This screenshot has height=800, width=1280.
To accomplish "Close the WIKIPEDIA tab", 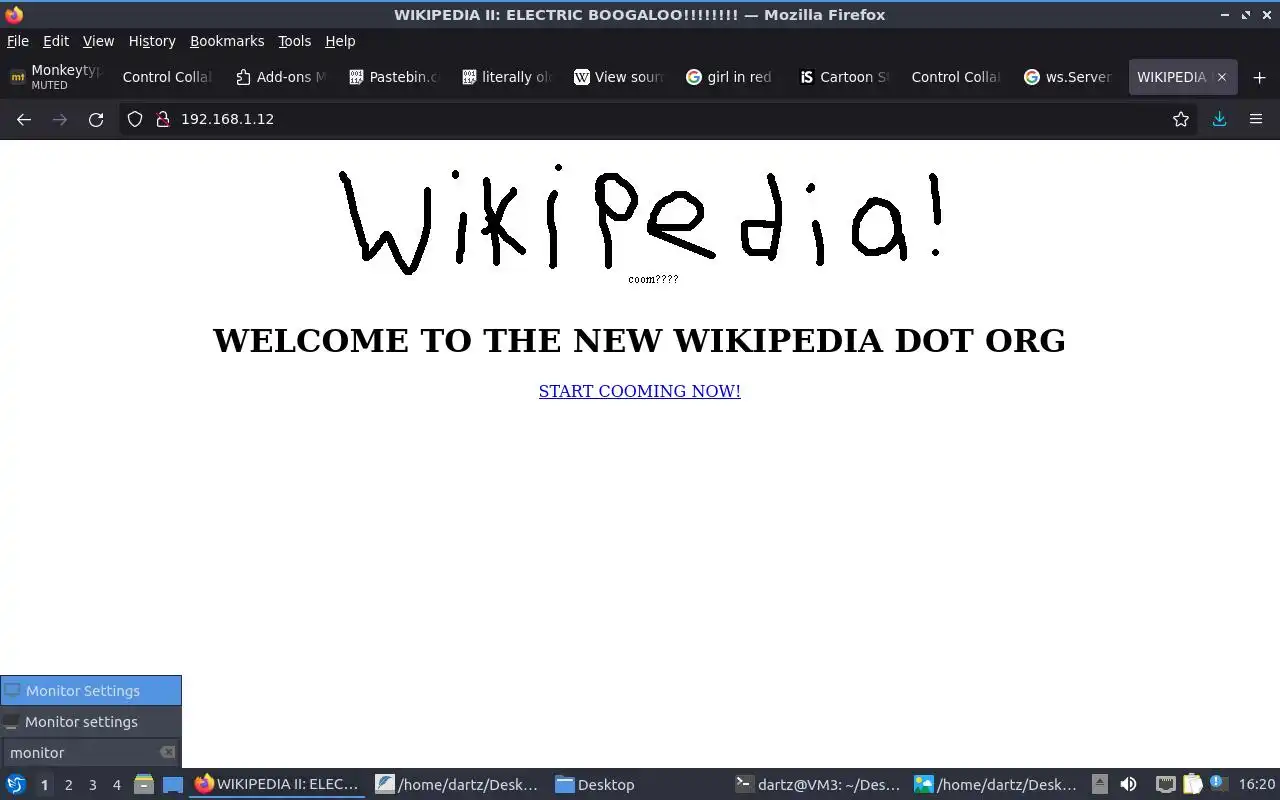I will coord(1221,77).
